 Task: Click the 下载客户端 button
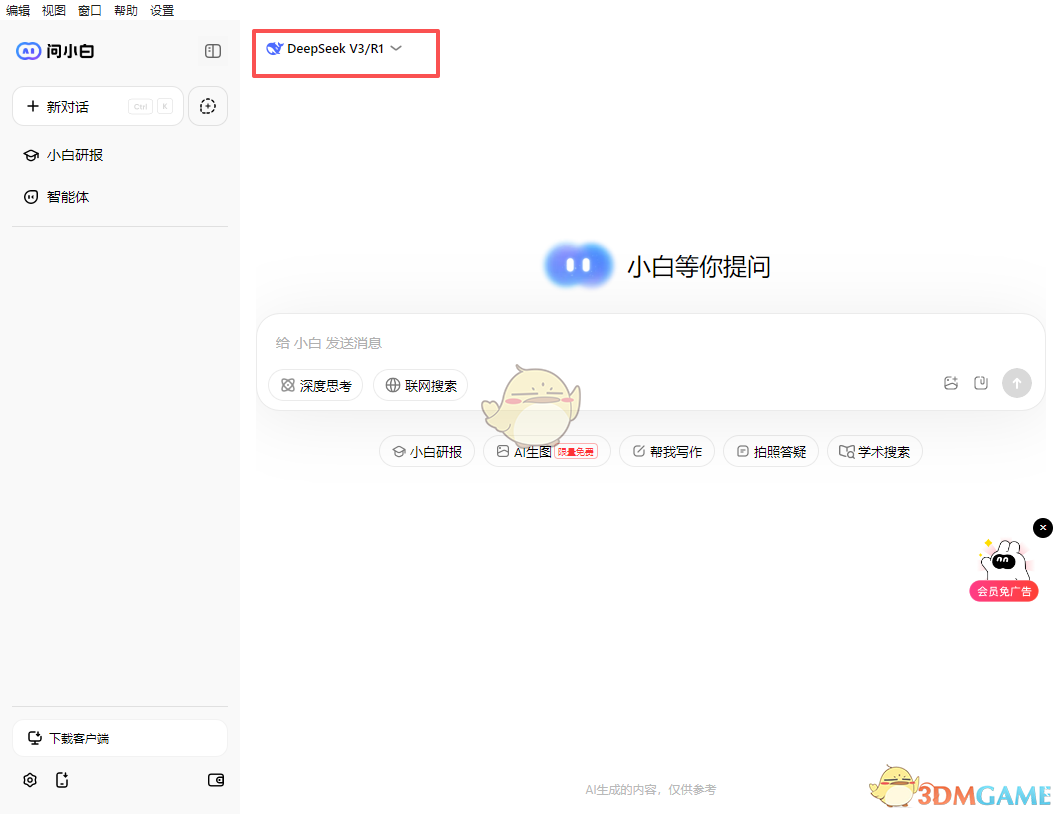click(x=119, y=737)
